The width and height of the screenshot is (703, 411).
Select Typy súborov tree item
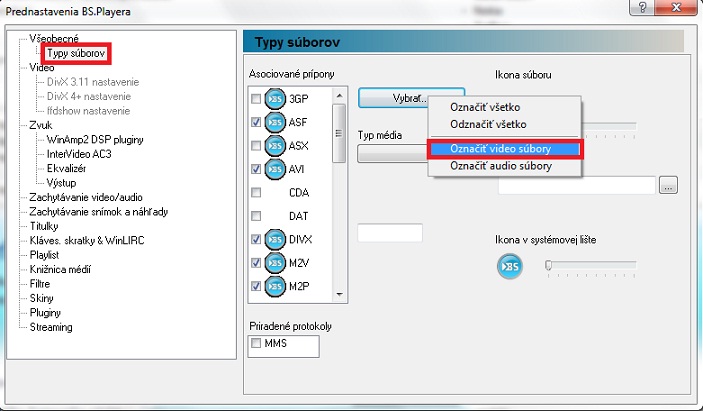(x=76, y=53)
